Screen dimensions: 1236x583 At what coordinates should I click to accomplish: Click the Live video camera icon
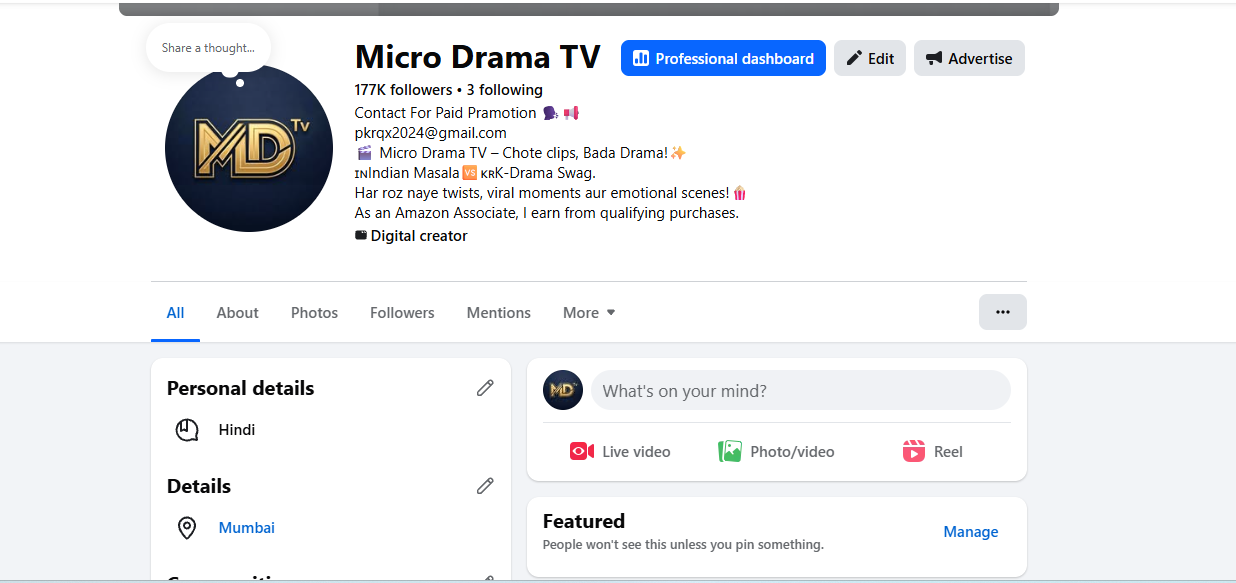point(582,451)
